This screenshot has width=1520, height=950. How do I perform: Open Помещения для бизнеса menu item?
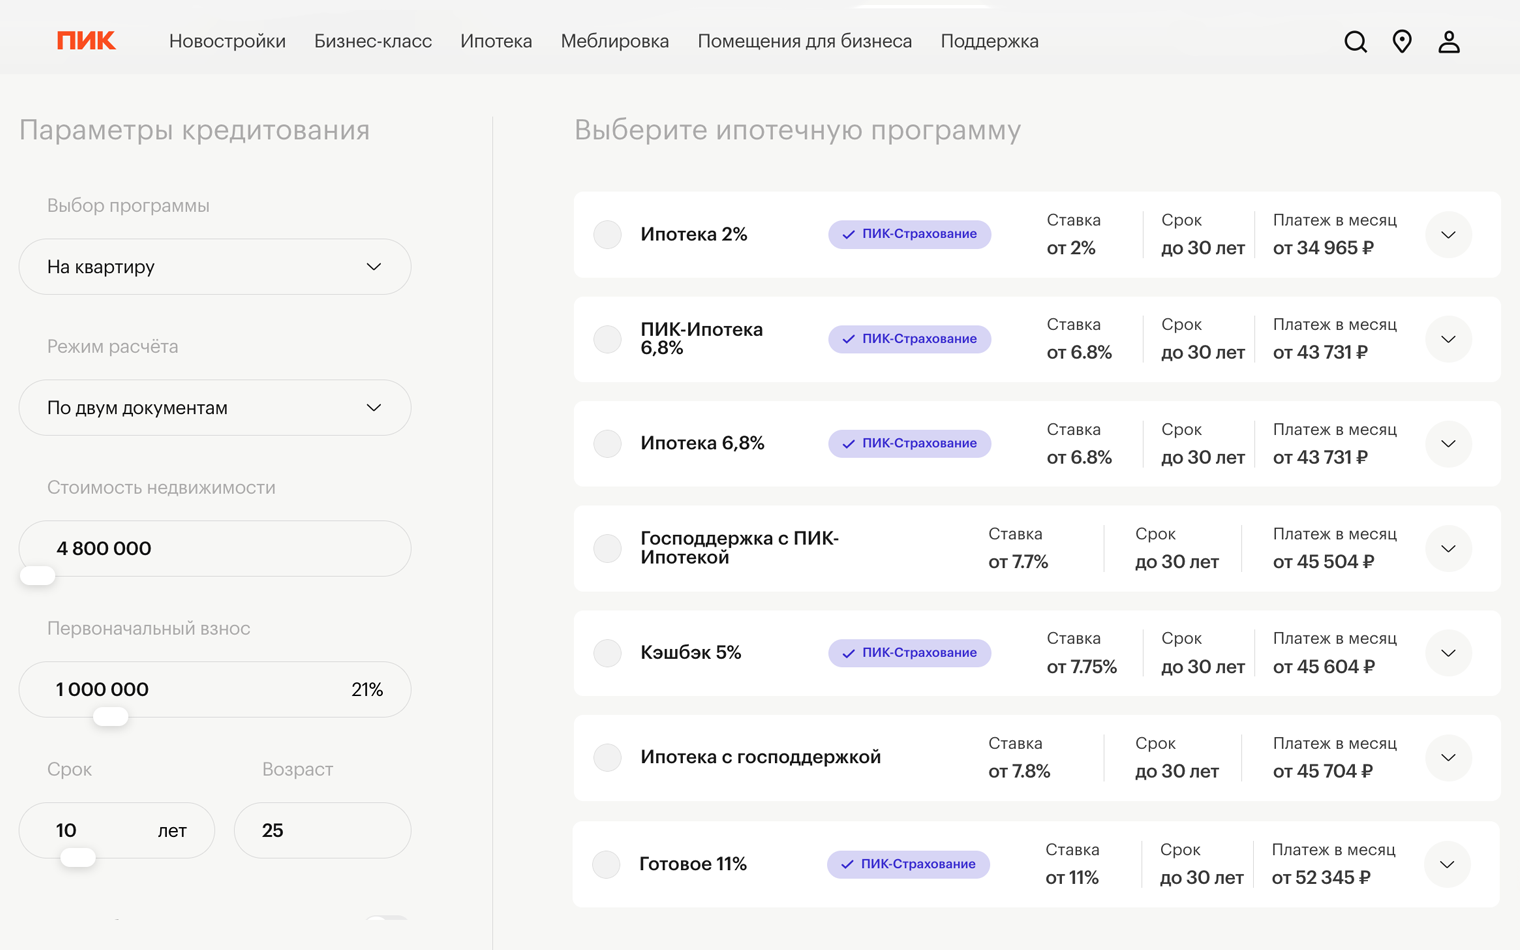[805, 41]
